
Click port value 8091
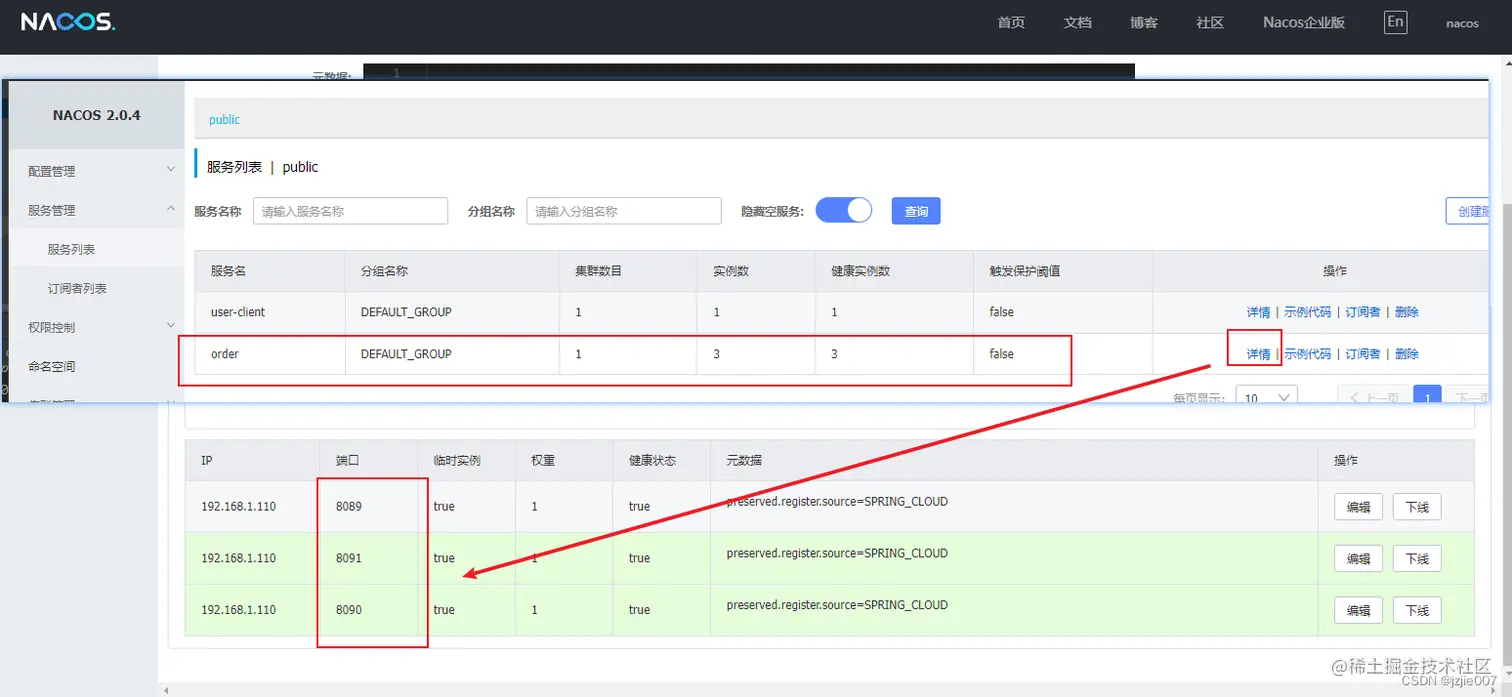[349, 558]
